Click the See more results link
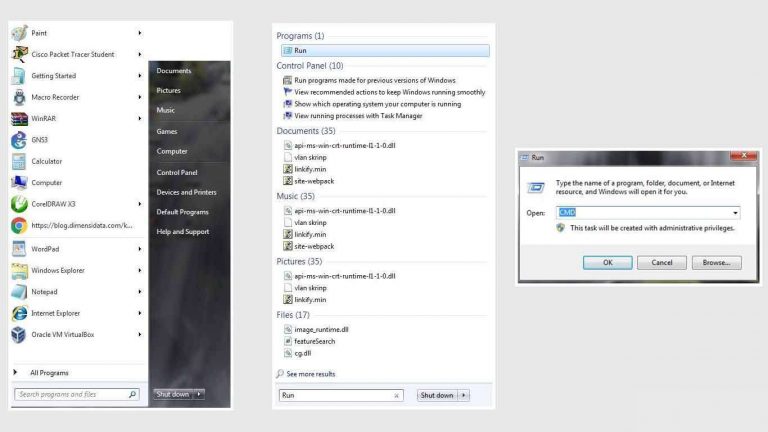Screen dimensions: 768x432 coord(310,374)
